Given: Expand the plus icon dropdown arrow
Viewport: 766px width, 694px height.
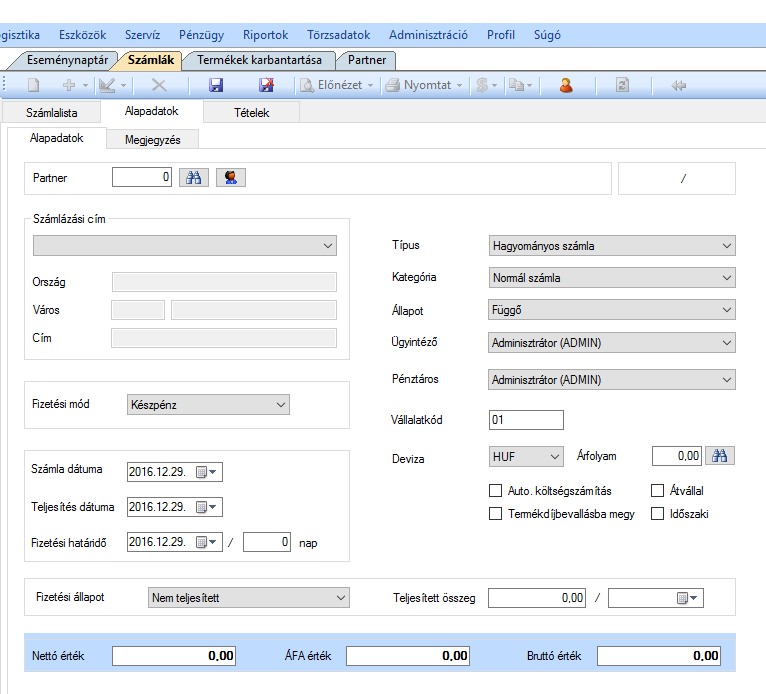Looking at the screenshot, I should point(85,85).
